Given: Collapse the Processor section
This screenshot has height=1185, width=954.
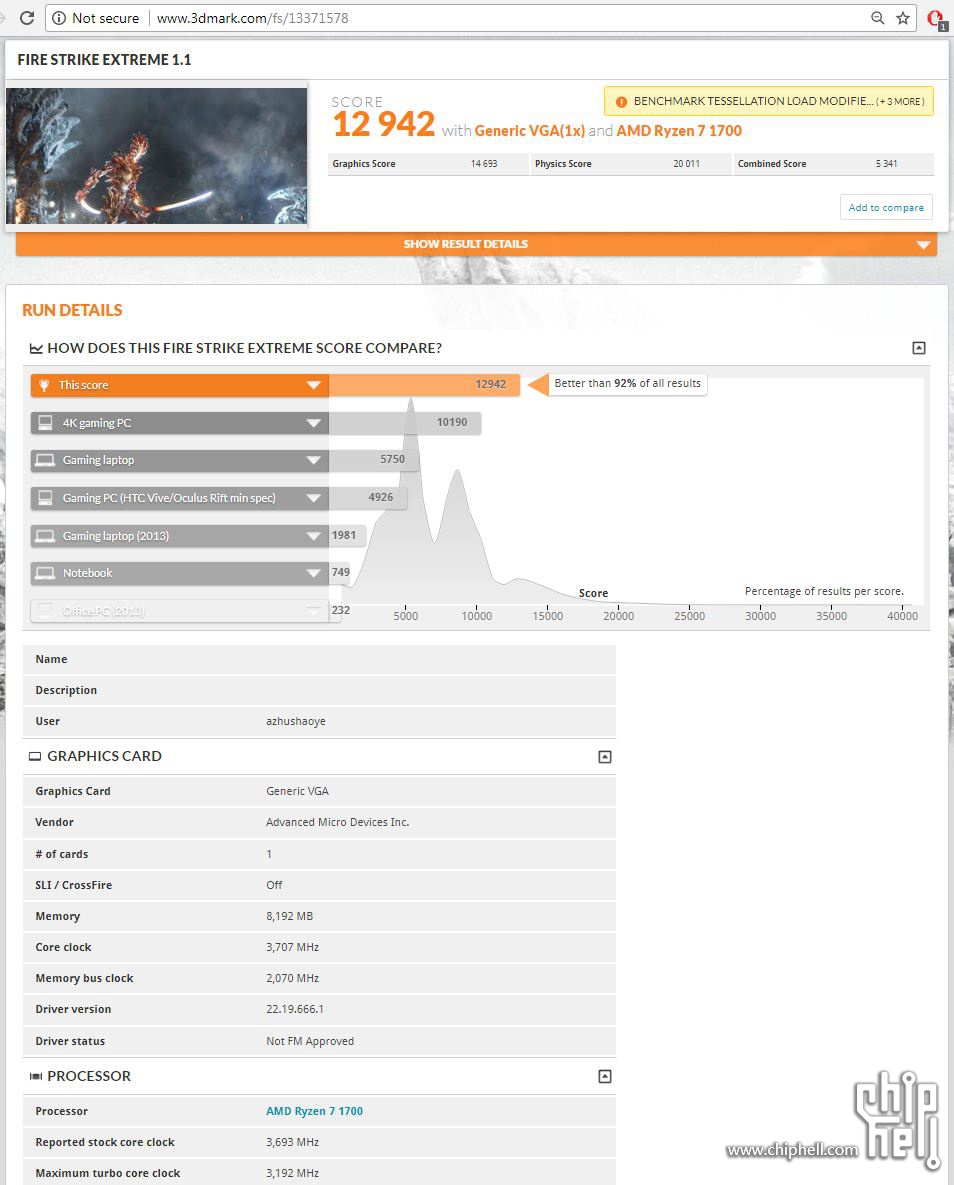Looking at the screenshot, I should pyautogui.click(x=604, y=1077).
